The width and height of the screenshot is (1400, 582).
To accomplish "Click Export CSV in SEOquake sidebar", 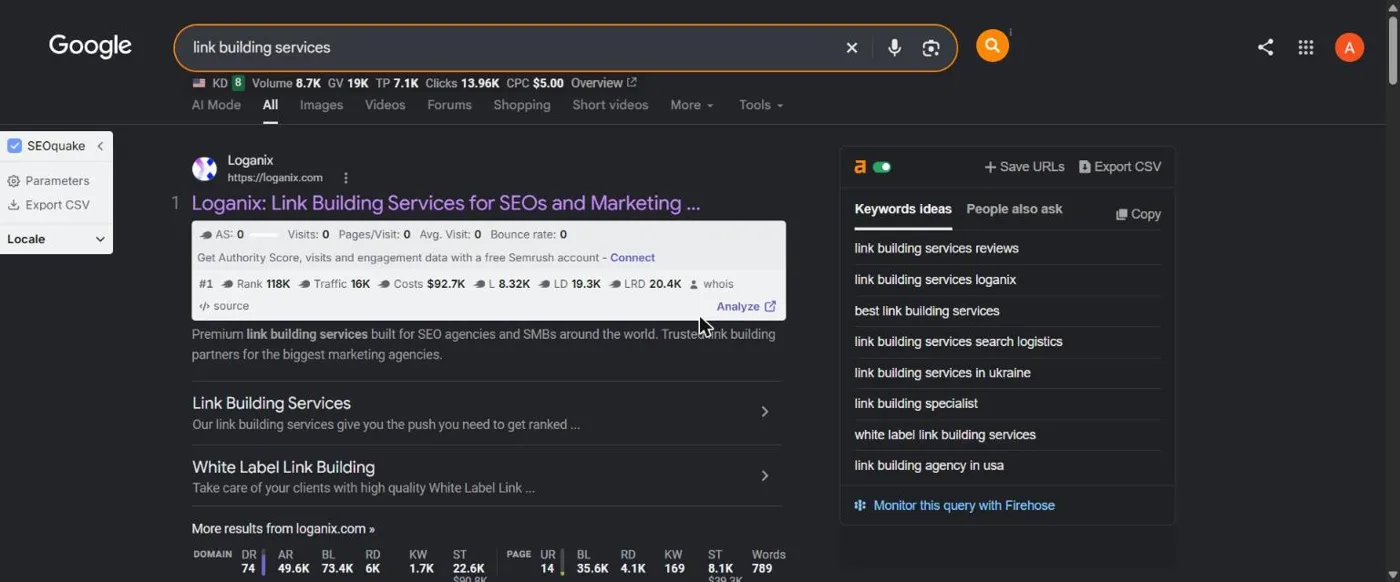I will (x=48, y=205).
